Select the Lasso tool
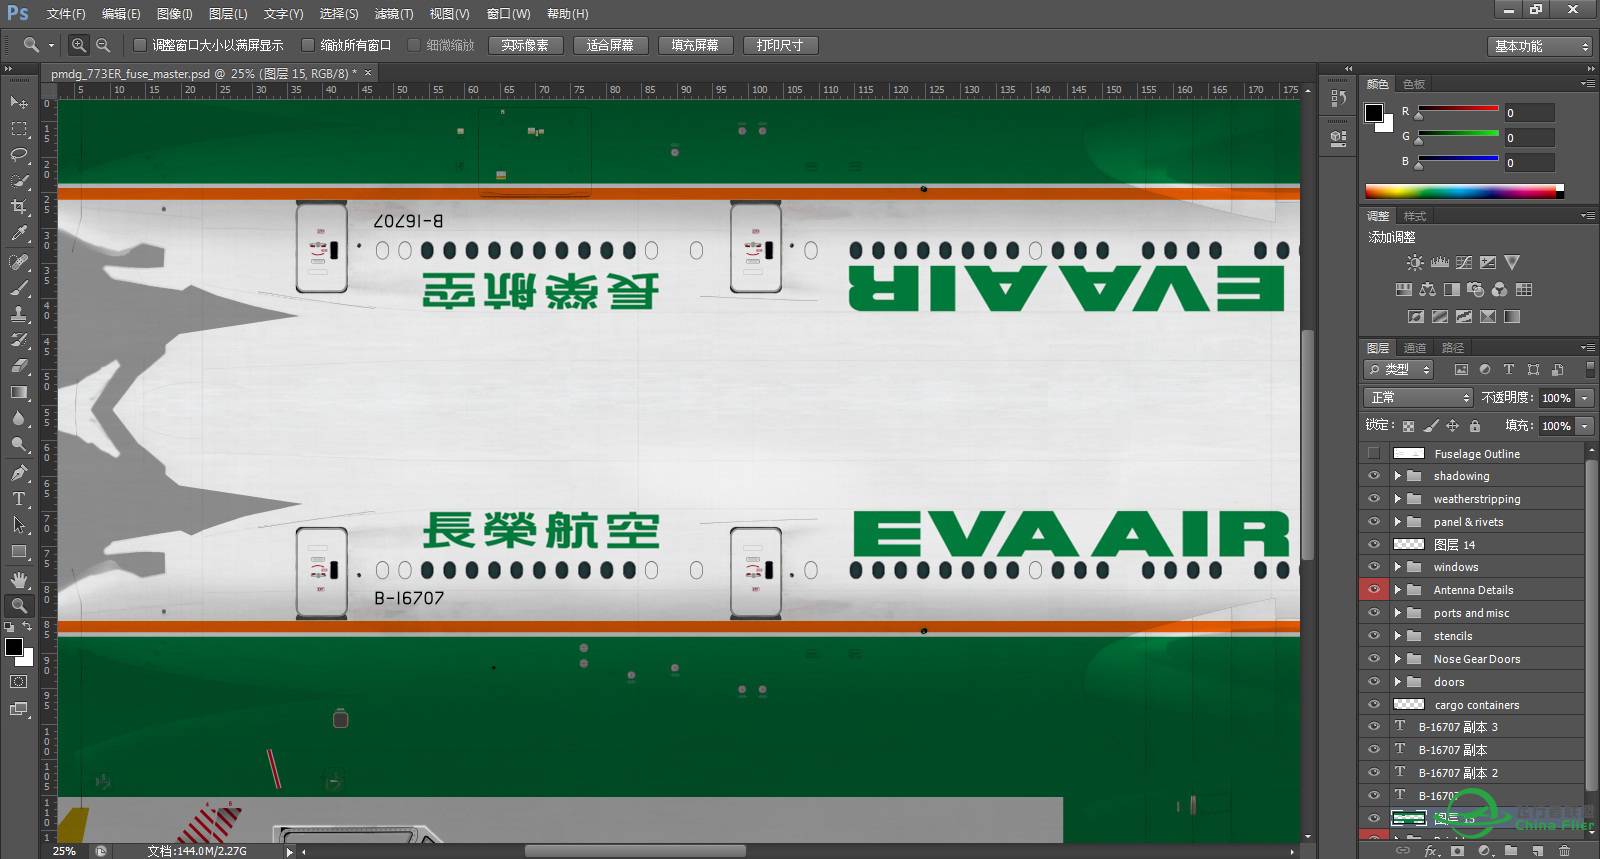This screenshot has width=1600, height=859. pyautogui.click(x=18, y=154)
